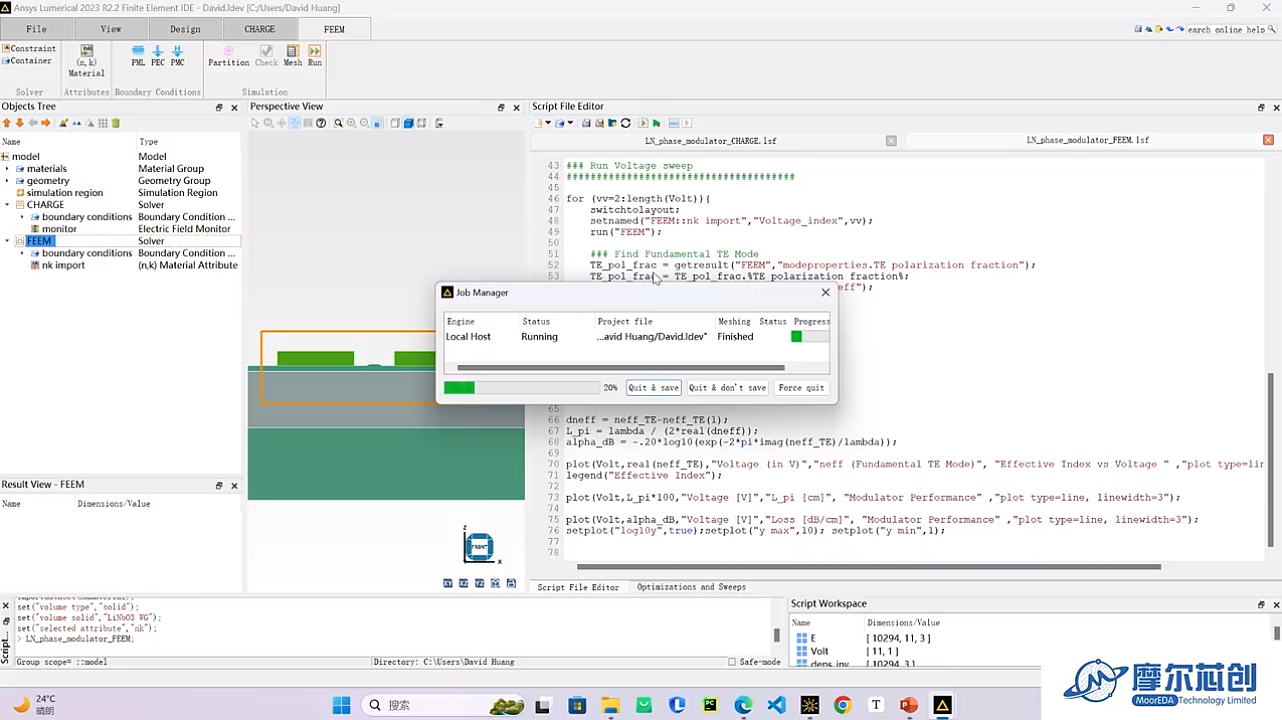Click Quit & save in Job Manager
Viewport: 1282px width, 720px height.
click(x=653, y=387)
